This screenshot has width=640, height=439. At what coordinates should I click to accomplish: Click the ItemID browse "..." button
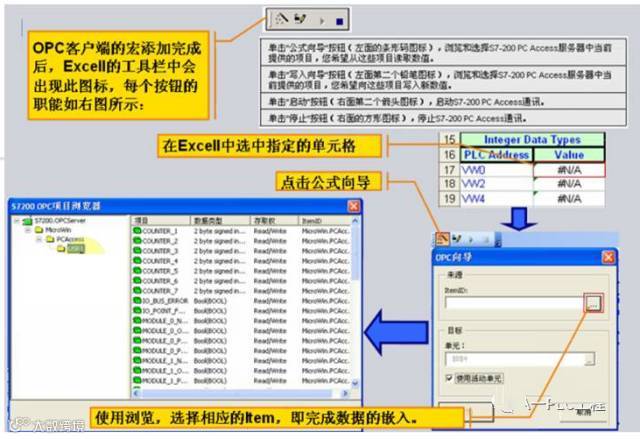593,303
